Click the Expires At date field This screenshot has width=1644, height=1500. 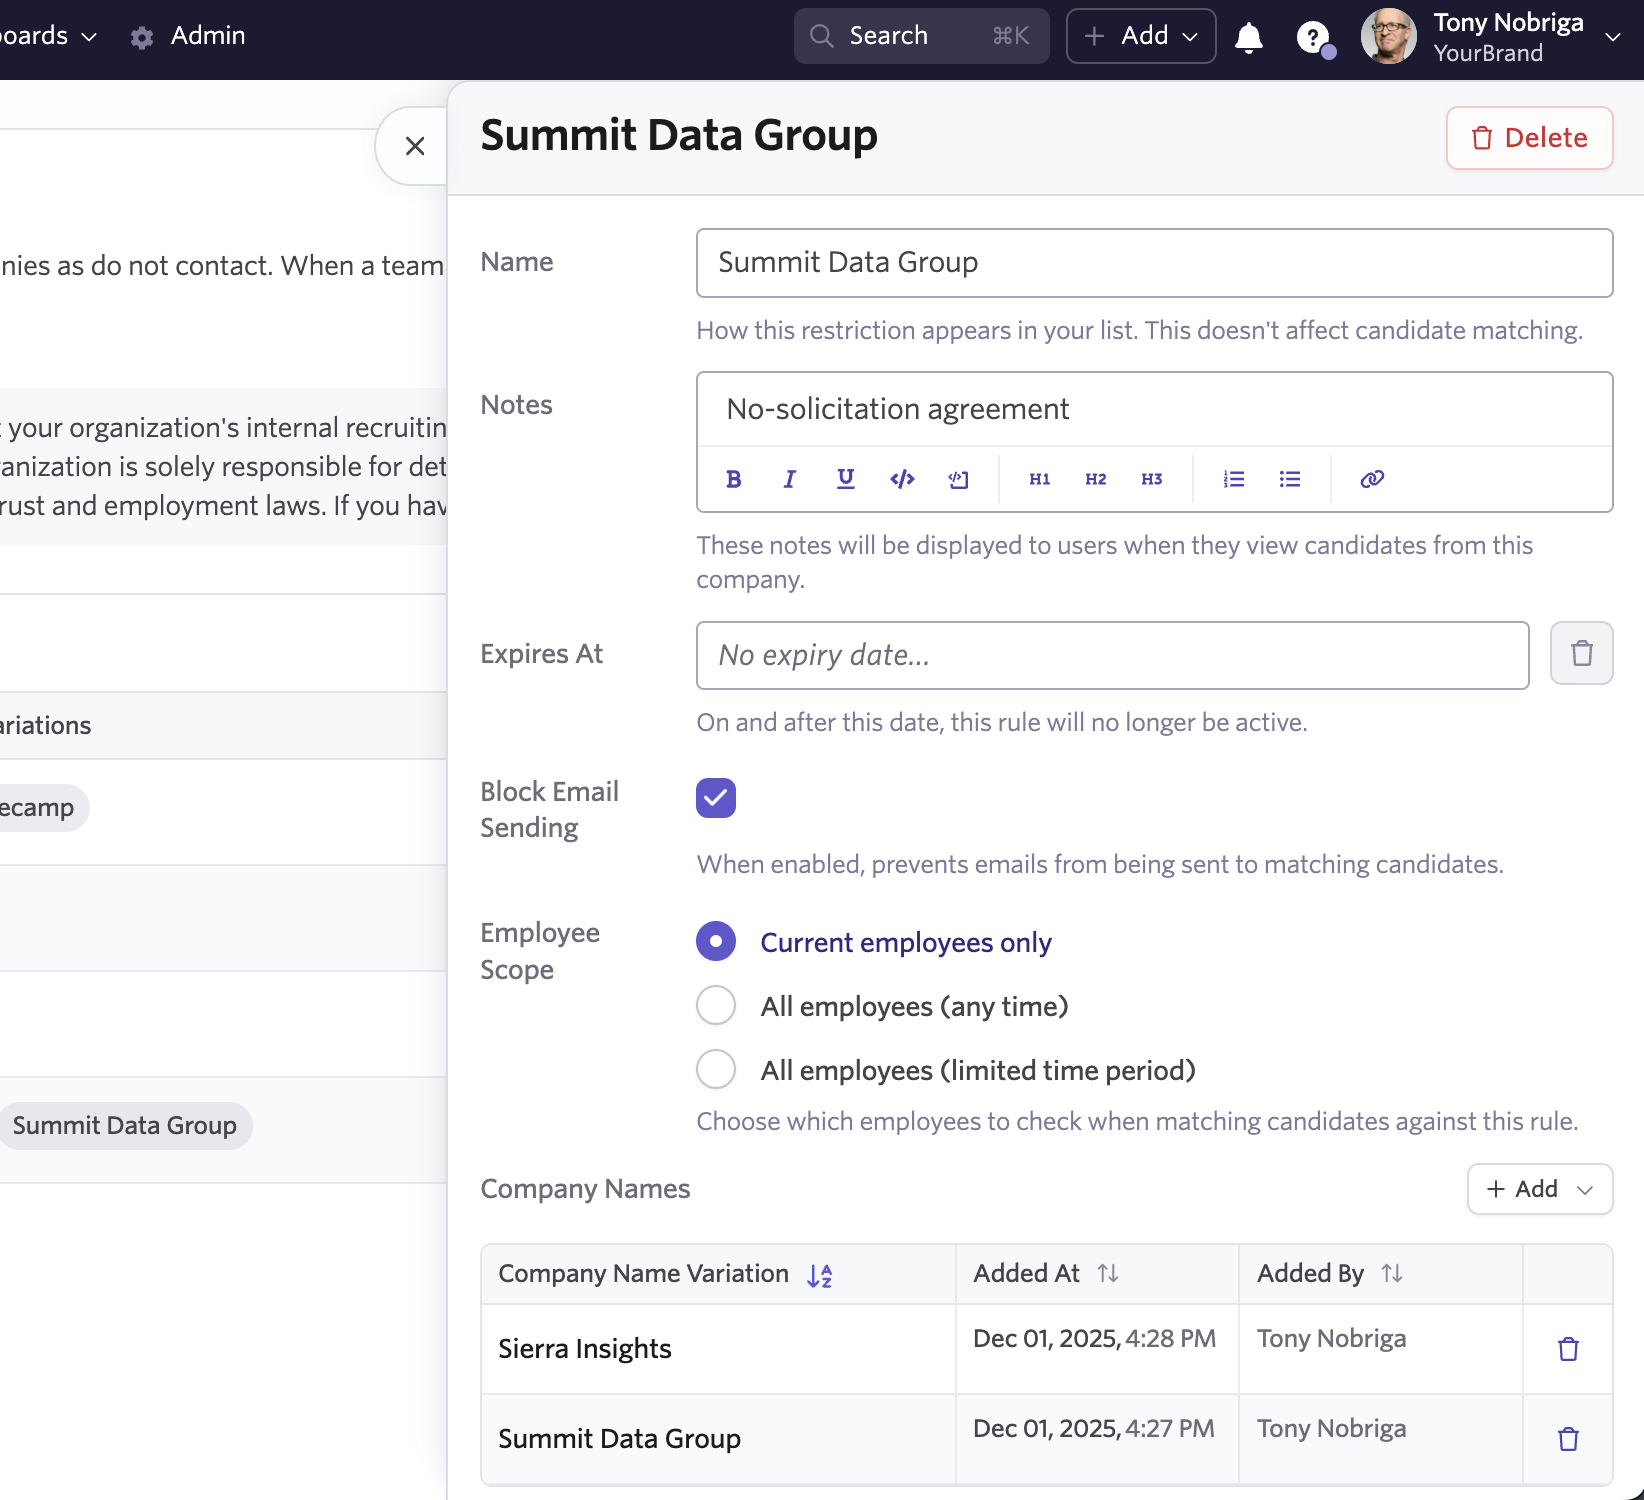1112,655
